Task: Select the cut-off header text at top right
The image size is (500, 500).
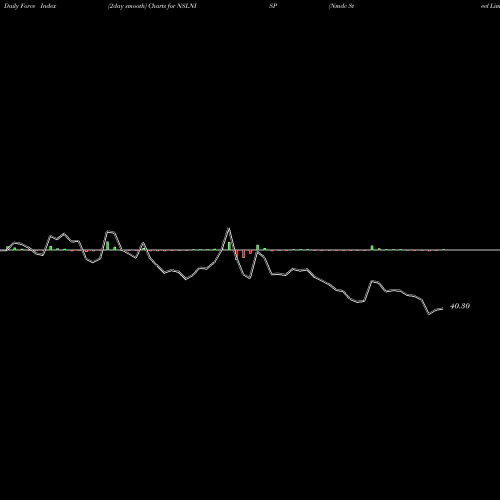Action: pyautogui.click(x=490, y=6)
